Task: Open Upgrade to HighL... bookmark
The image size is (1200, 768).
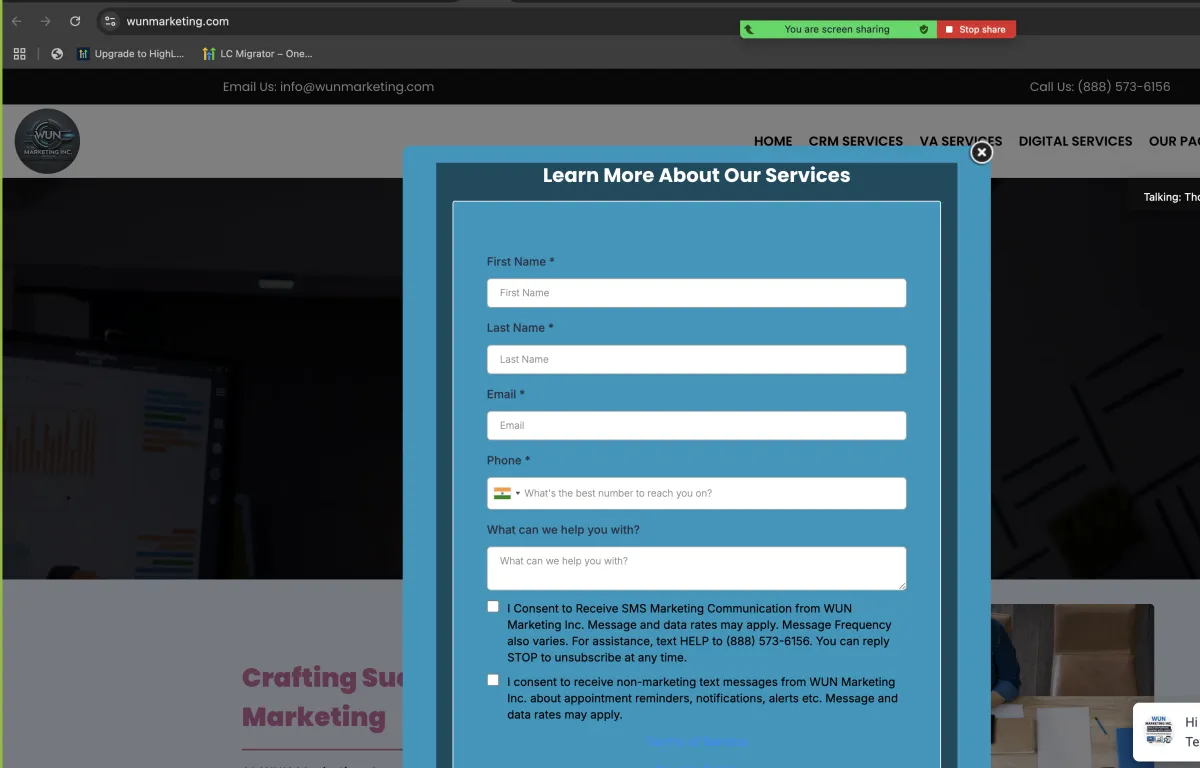Action: 131,54
